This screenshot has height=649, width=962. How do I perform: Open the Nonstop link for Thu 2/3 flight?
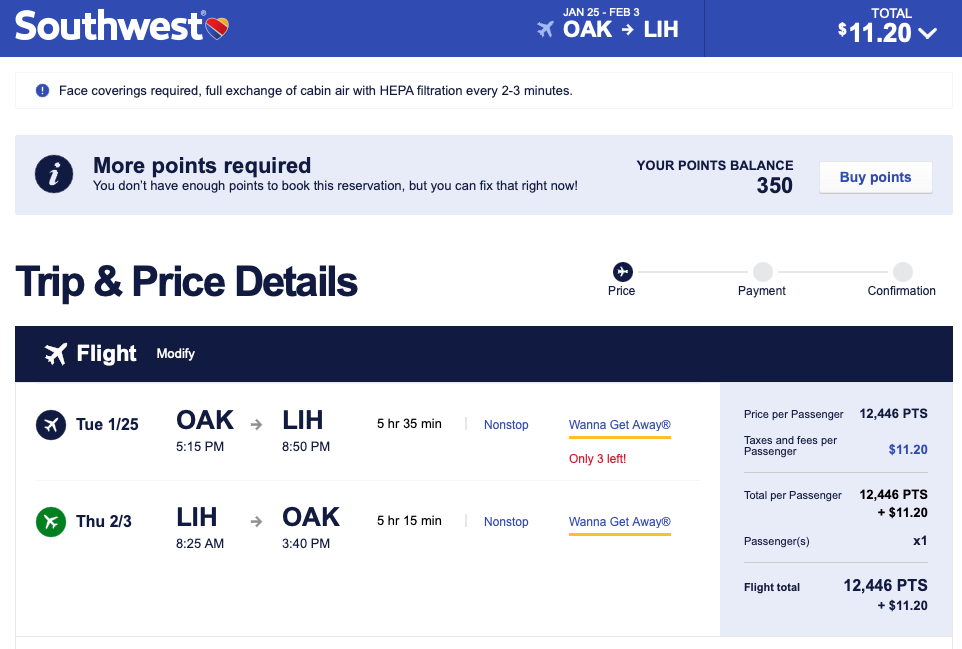coord(506,522)
